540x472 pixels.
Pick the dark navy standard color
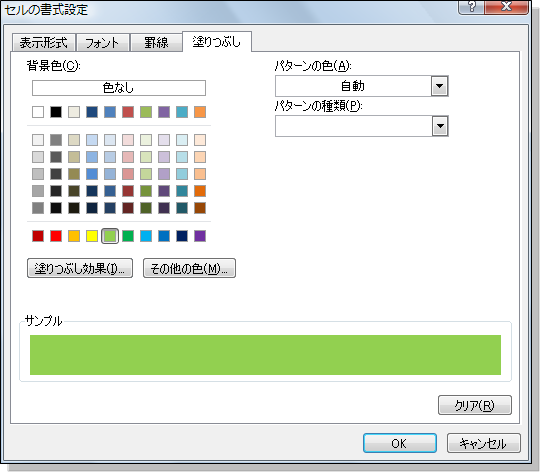[182, 236]
